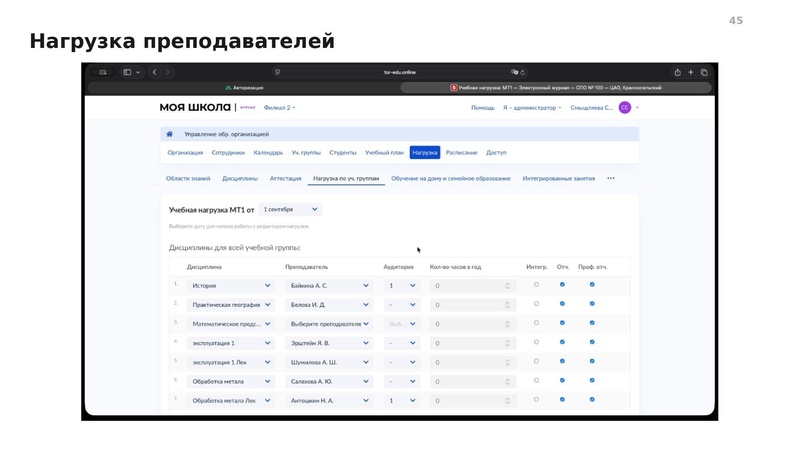
Task: Open the Байкина А. С. teacher dropdown
Action: 329,286
